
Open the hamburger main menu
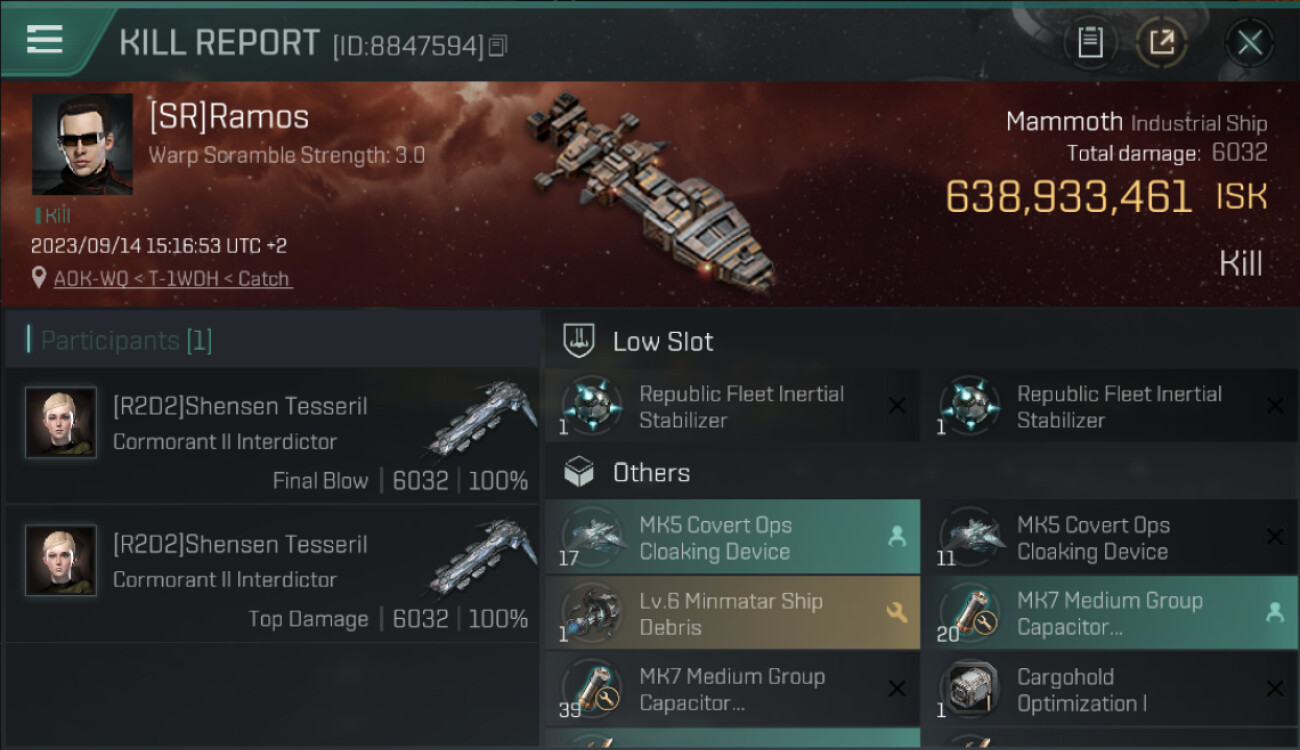(x=45, y=40)
